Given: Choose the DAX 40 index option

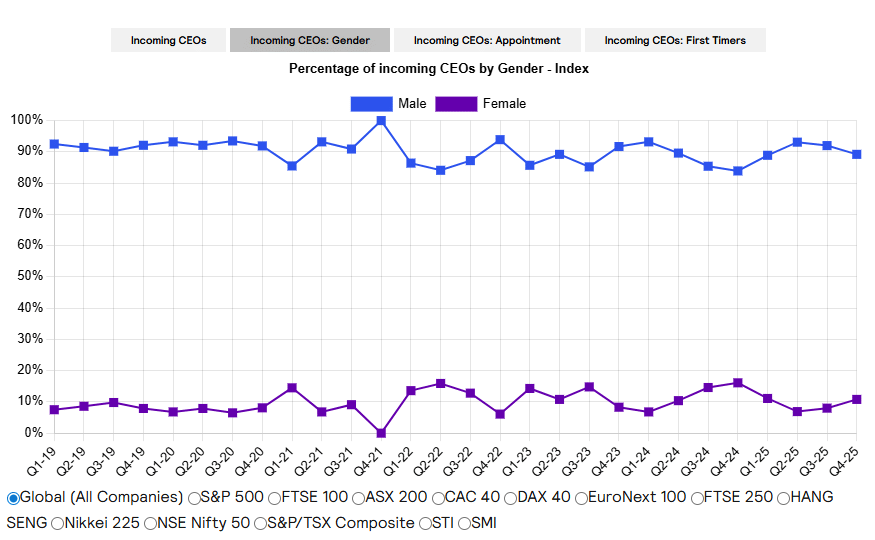Looking at the screenshot, I should pyautogui.click(x=510, y=498).
